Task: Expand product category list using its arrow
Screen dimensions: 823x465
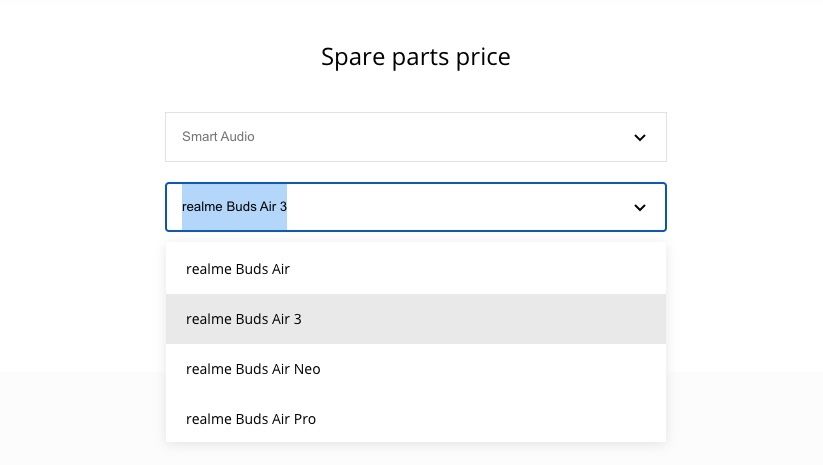Action: 639,138
